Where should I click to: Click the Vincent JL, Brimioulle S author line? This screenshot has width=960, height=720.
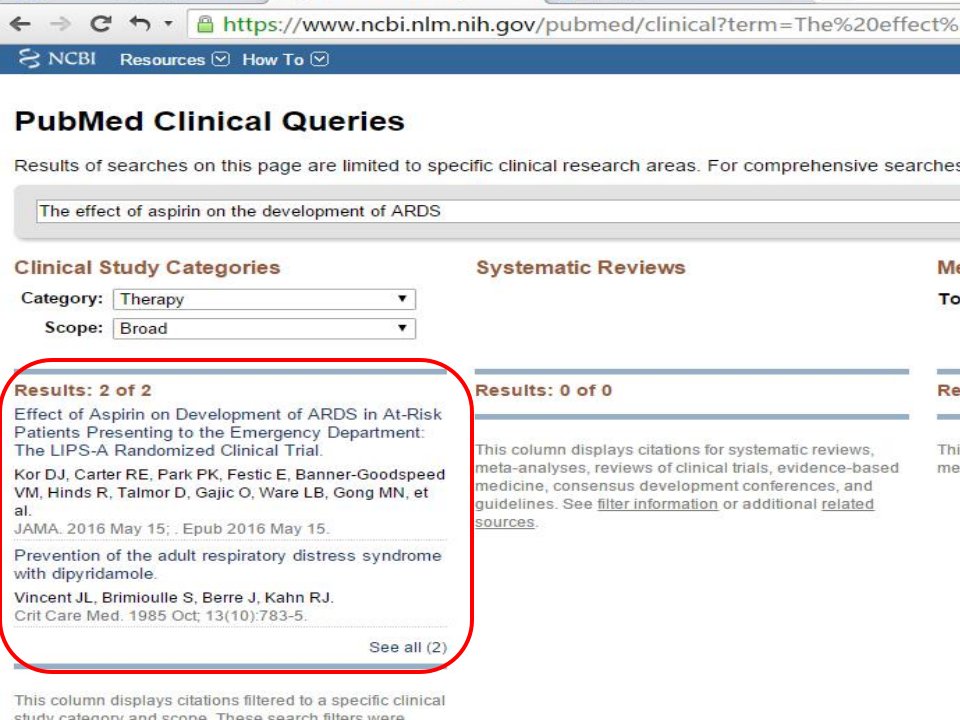174,598
